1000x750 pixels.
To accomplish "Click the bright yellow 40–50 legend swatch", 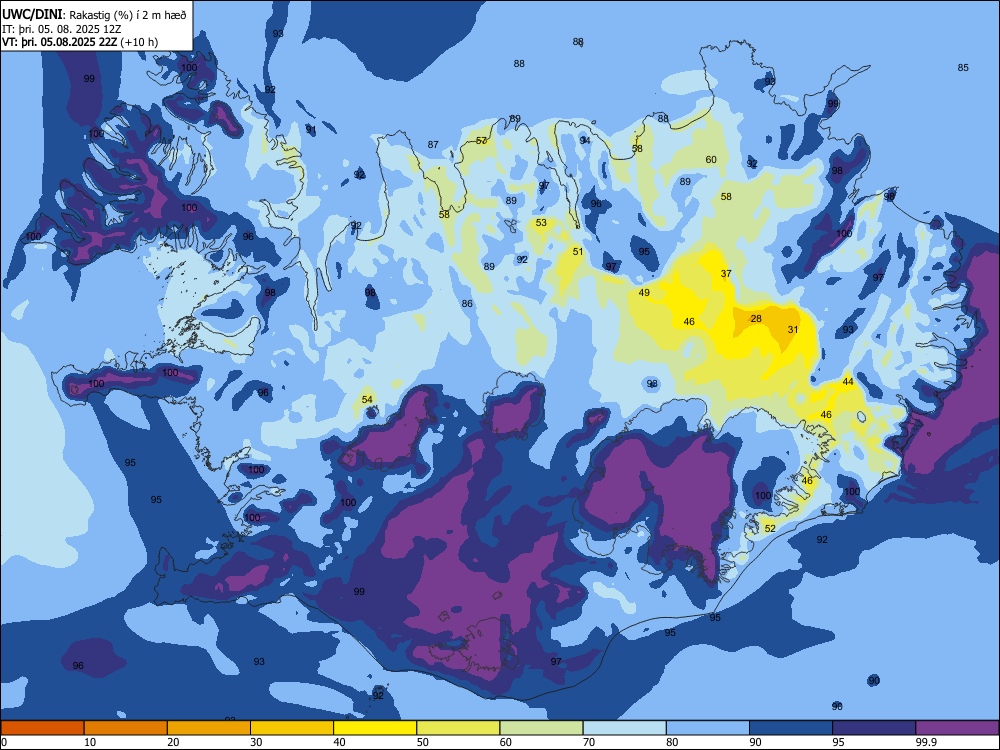I will click(375, 728).
